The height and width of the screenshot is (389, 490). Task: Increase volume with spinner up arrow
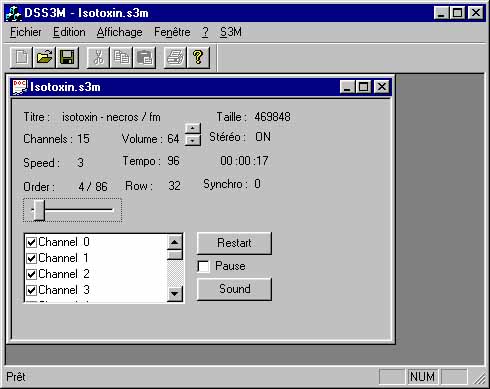click(x=193, y=128)
